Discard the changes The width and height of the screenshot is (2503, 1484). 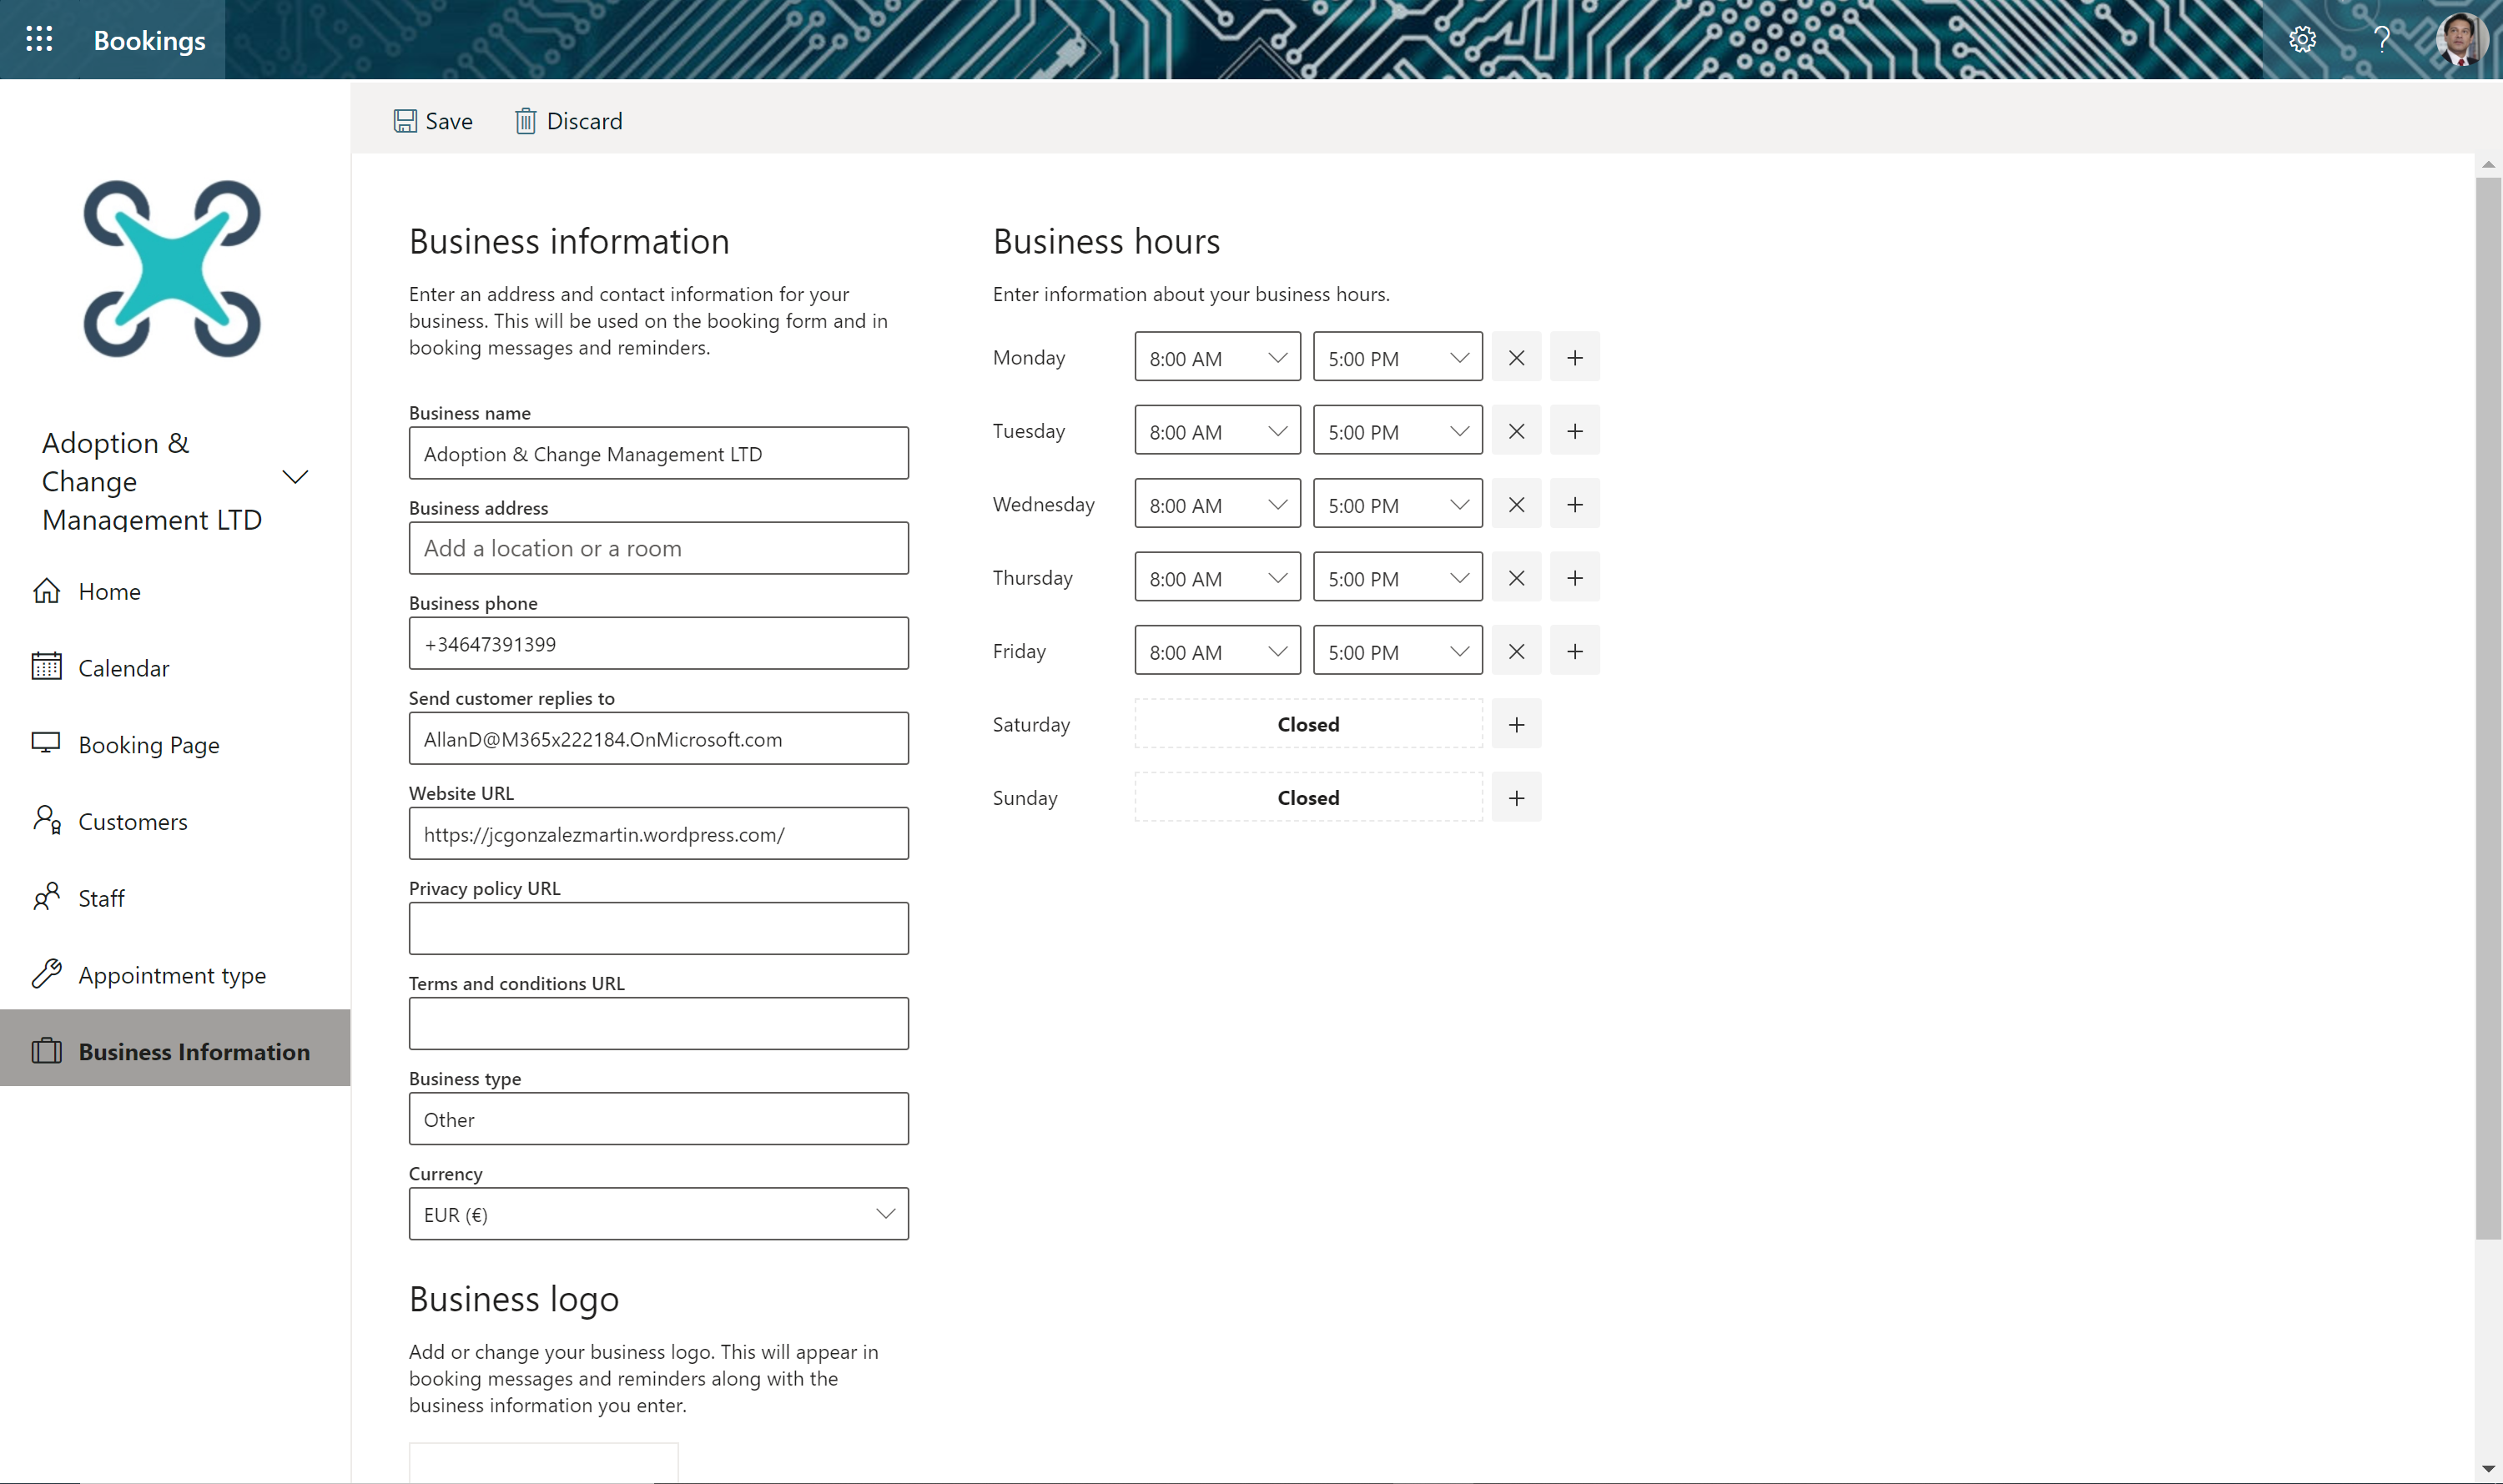569,121
